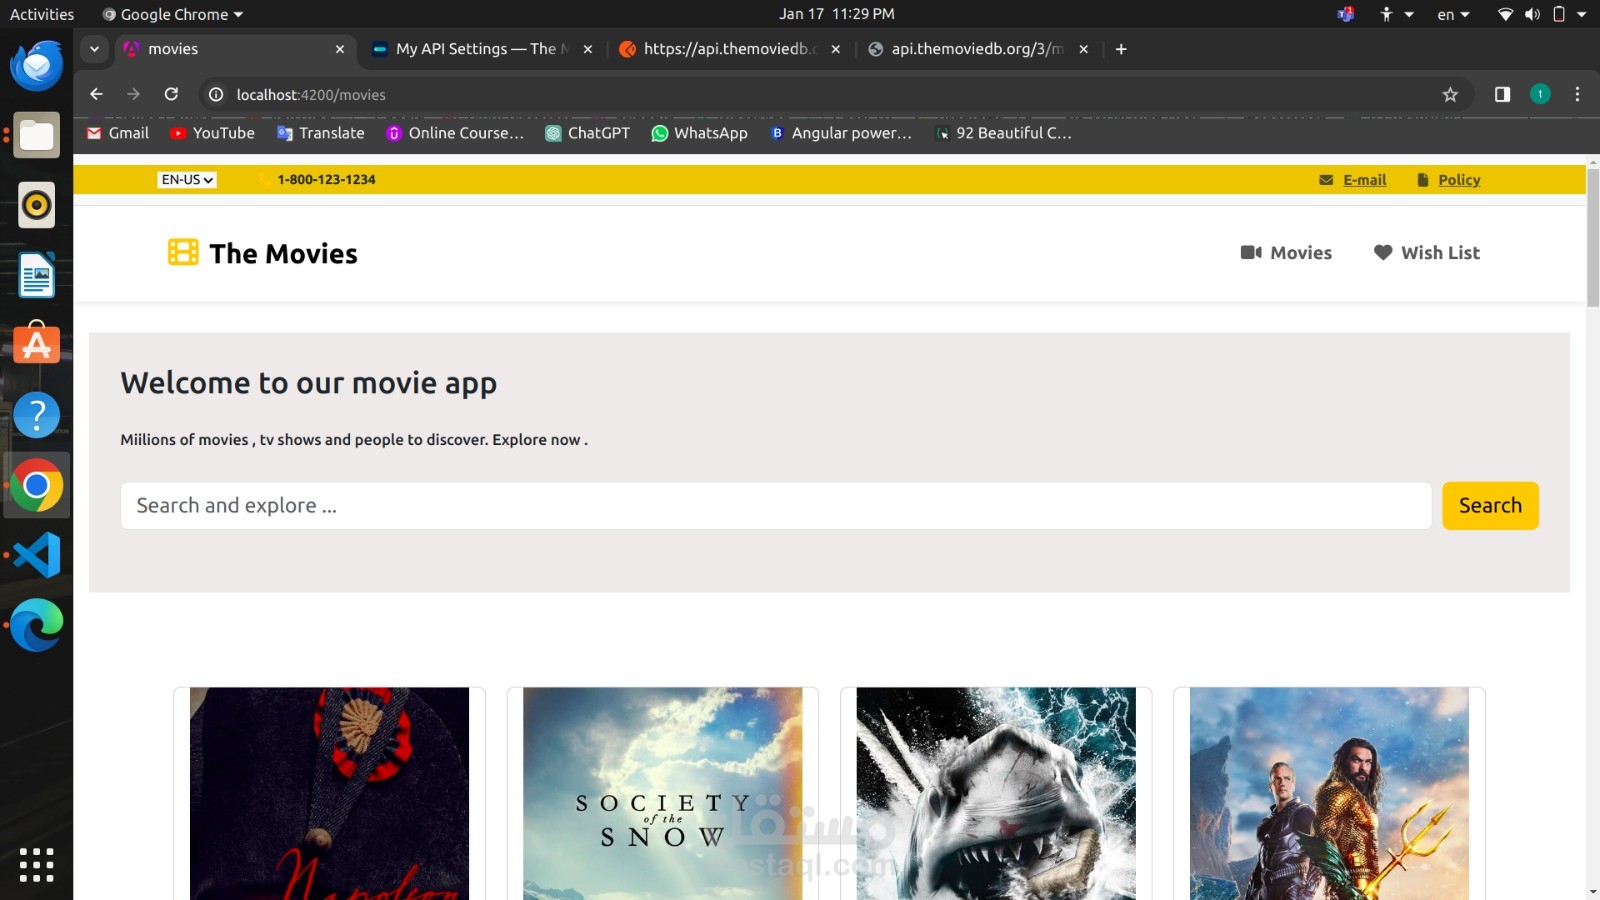Close the My API Settings tab
Image resolution: width=1600 pixels, height=900 pixels.
pyautogui.click(x=588, y=49)
